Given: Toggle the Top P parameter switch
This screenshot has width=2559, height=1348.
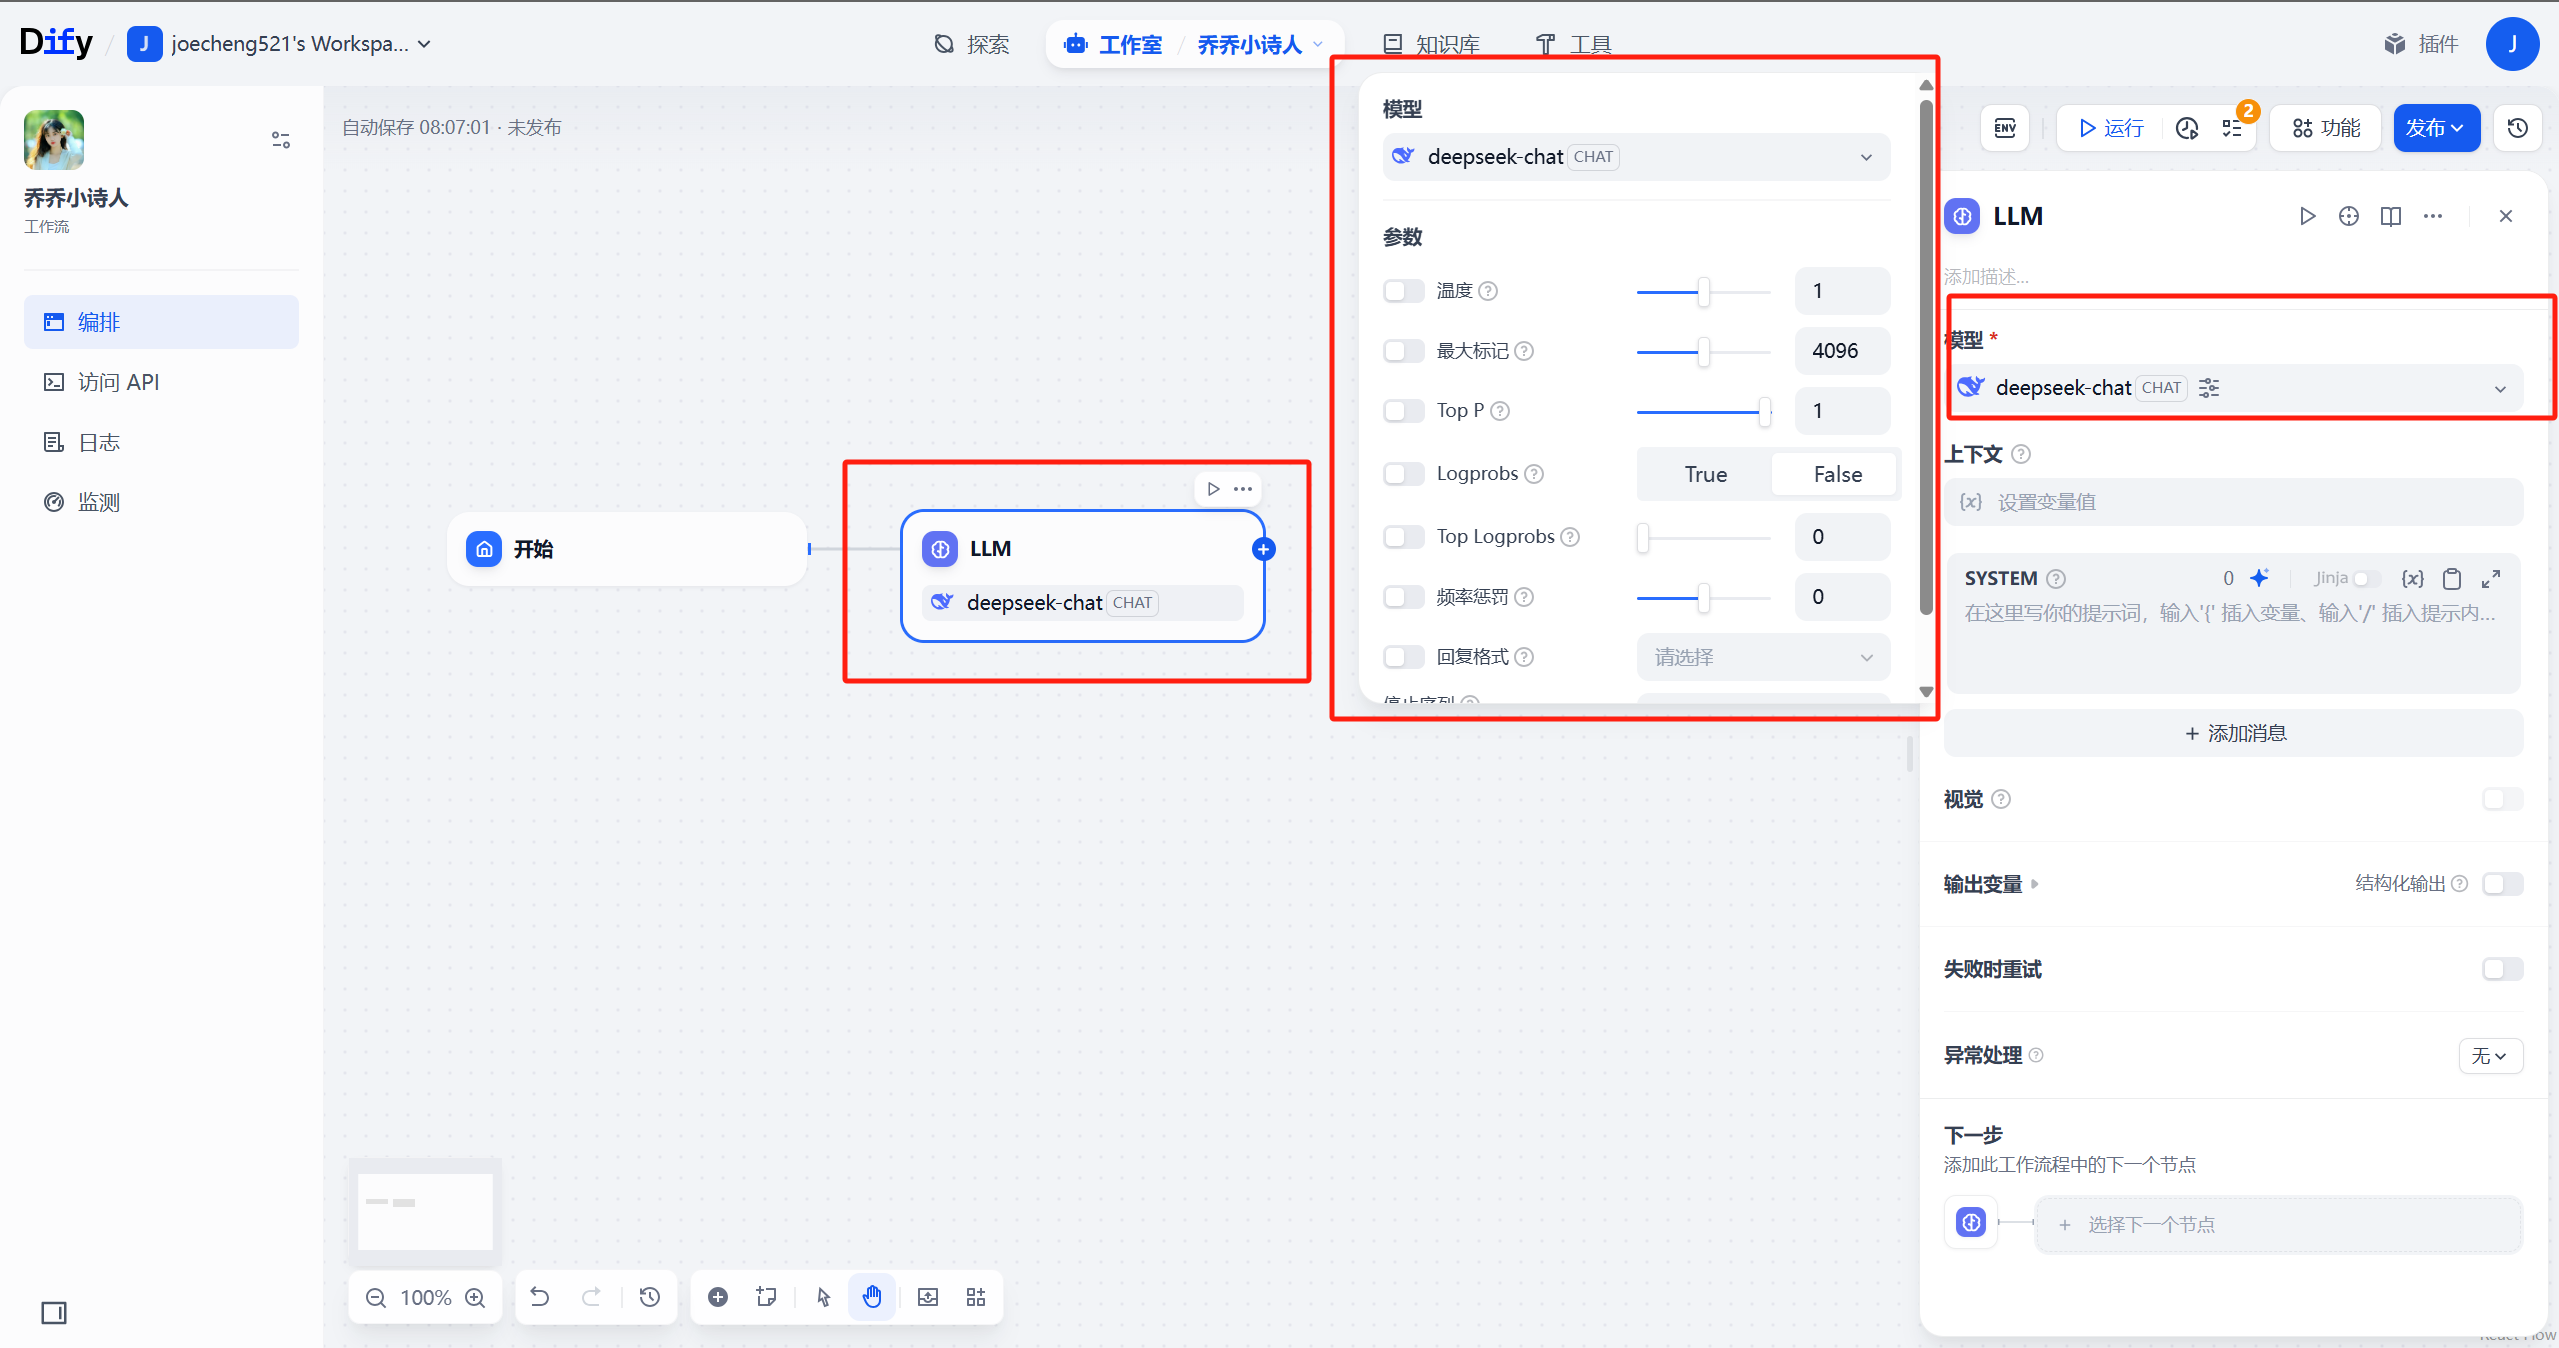Looking at the screenshot, I should tap(1403, 411).
